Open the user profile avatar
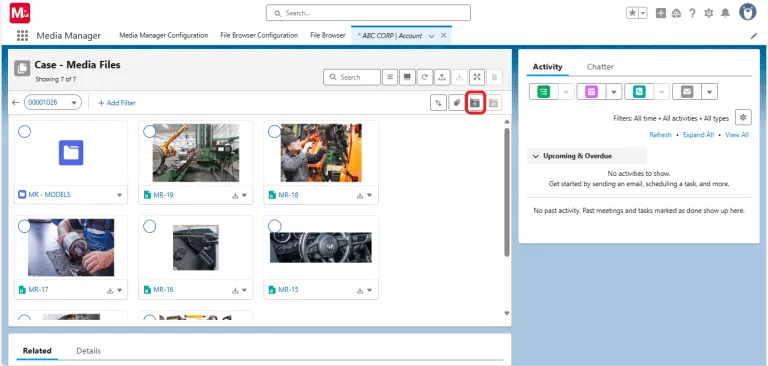The height and width of the screenshot is (366, 768). pos(748,12)
